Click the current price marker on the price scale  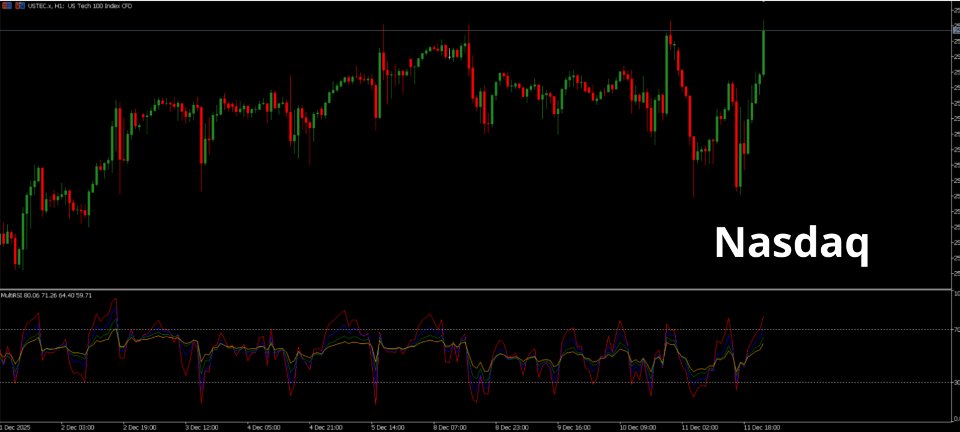tap(956, 30)
